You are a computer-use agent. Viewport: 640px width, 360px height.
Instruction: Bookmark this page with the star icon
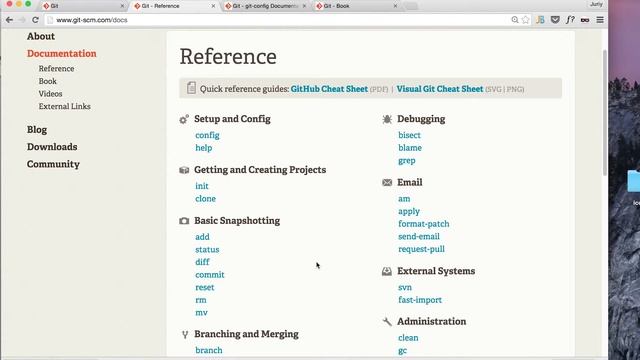coord(526,20)
